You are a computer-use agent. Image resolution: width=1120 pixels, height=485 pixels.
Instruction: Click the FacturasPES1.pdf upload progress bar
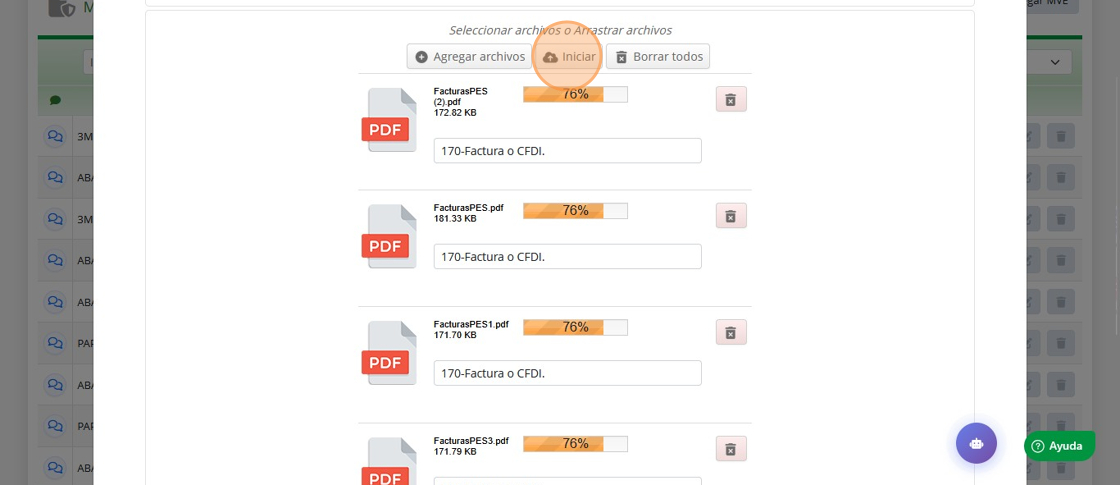point(575,327)
